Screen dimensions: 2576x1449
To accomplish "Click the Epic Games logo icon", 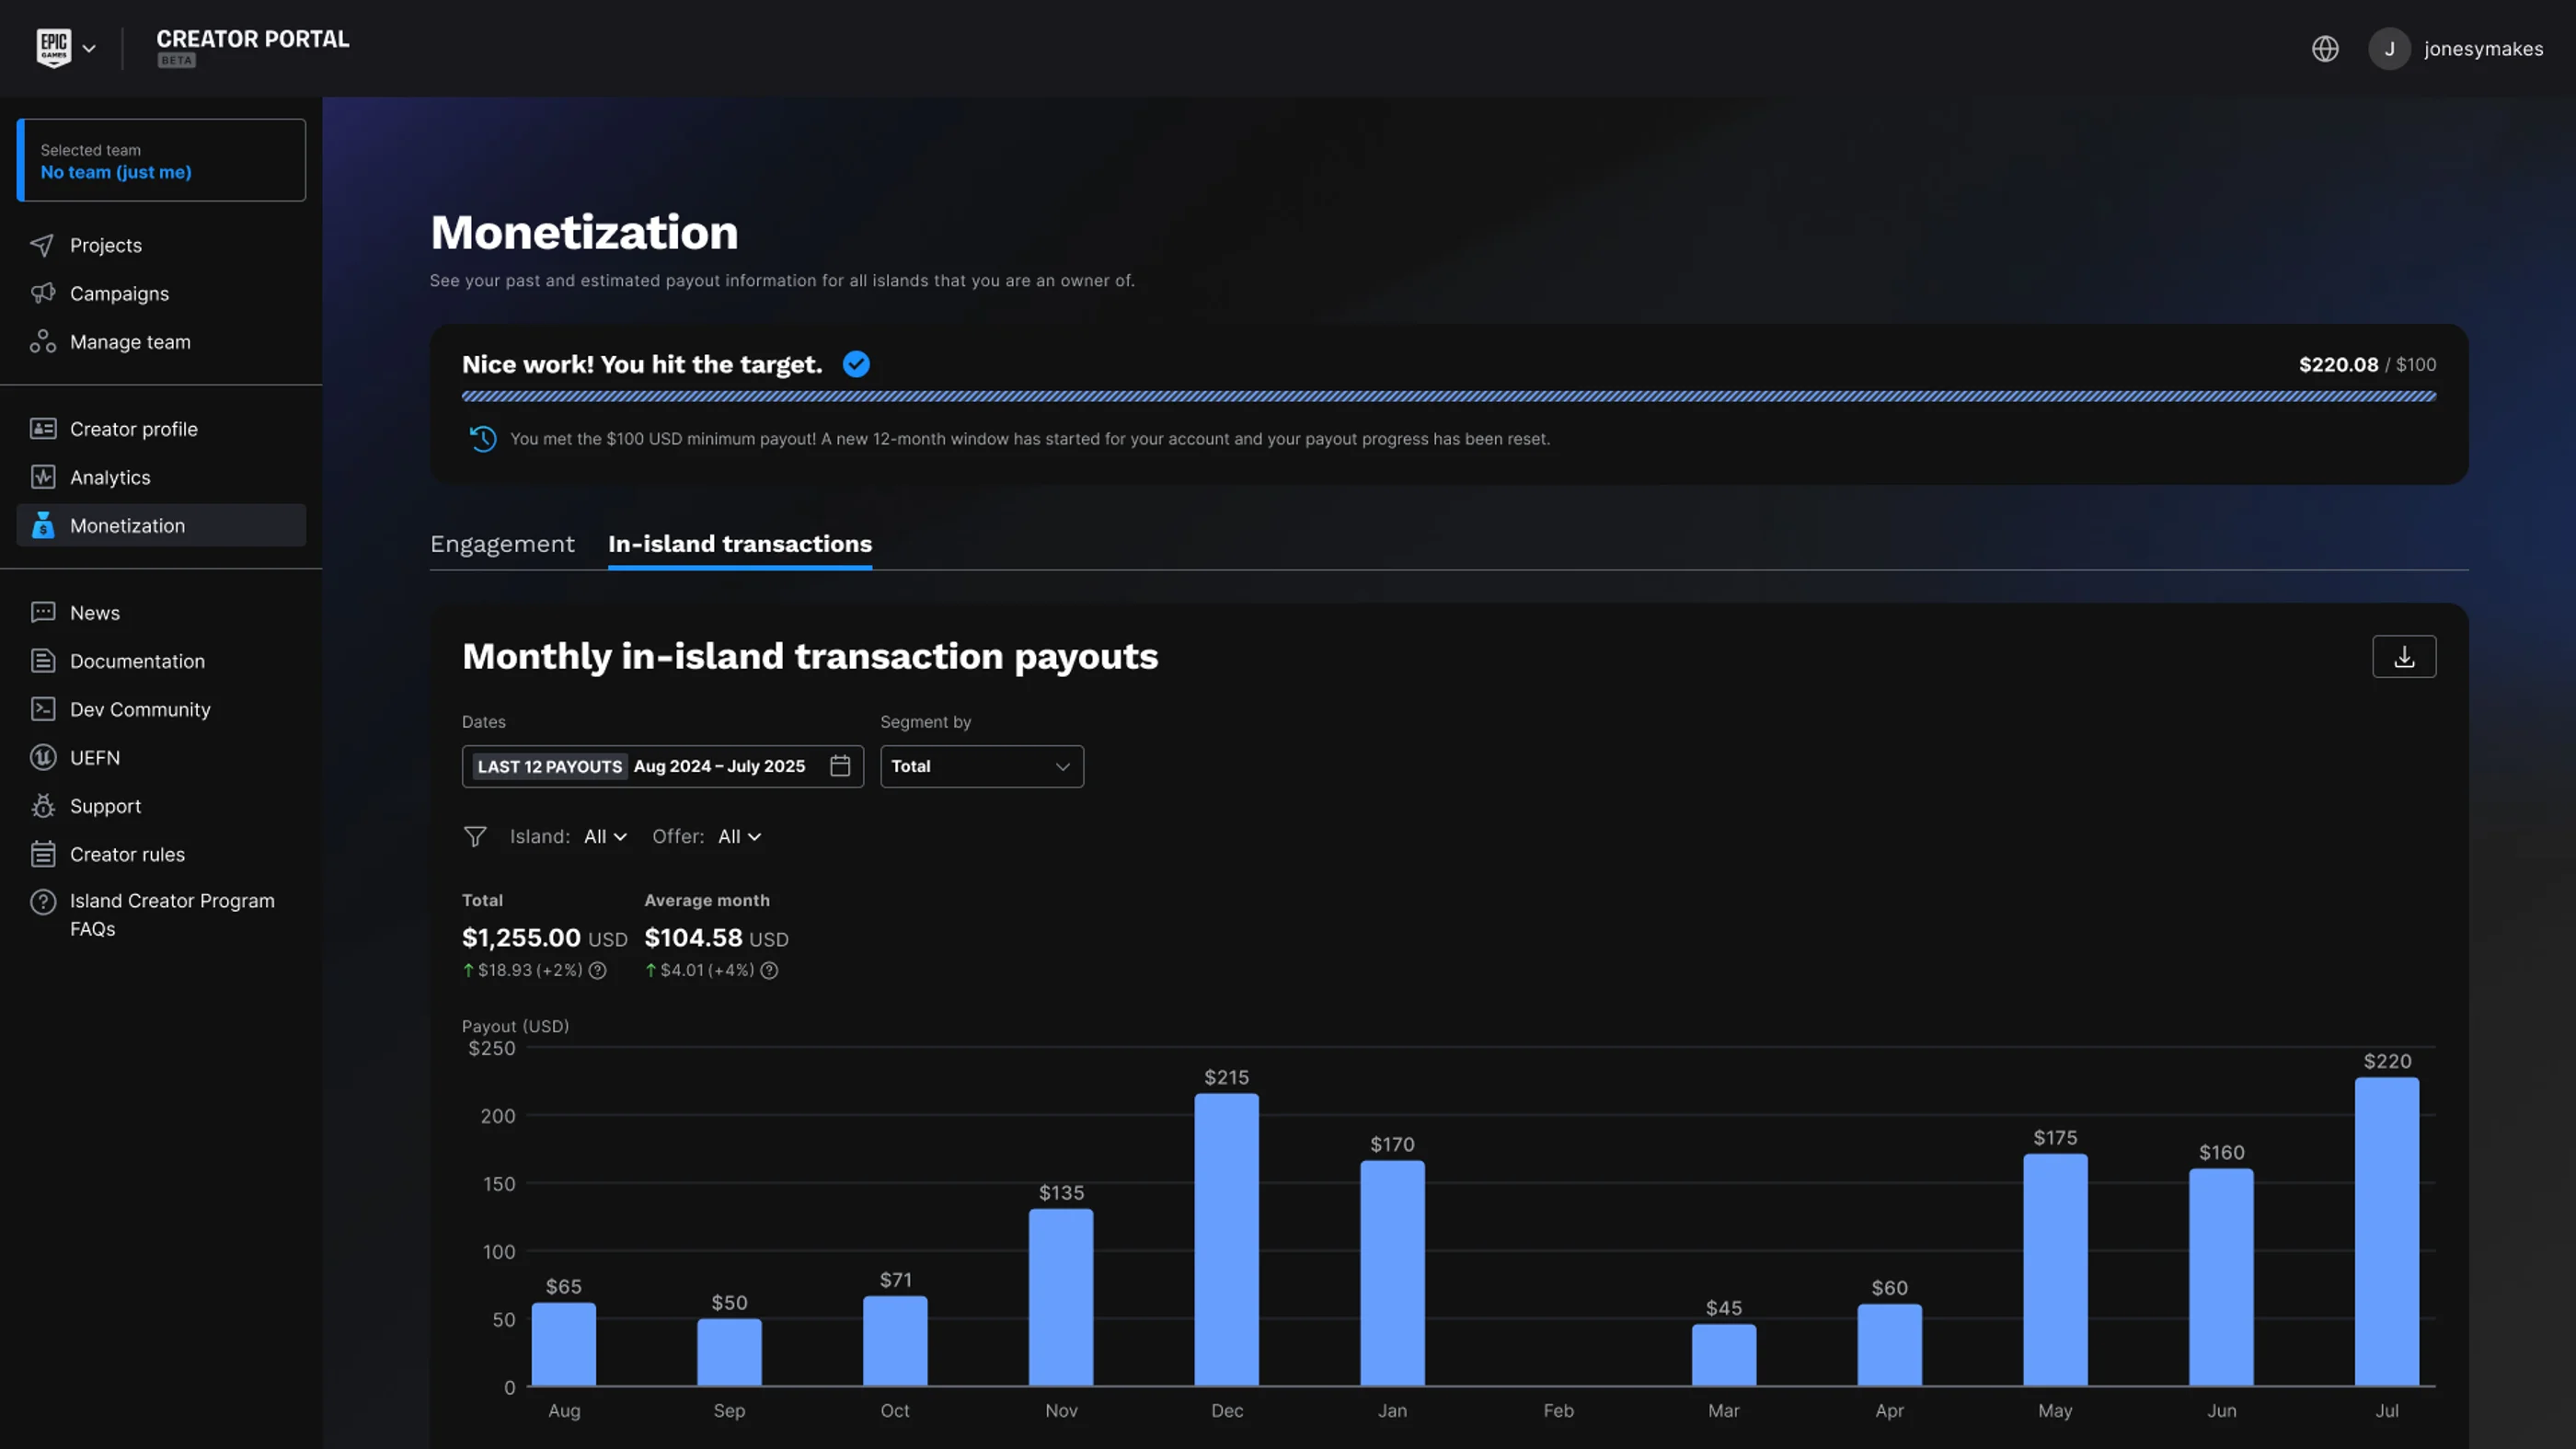I will point(53,47).
